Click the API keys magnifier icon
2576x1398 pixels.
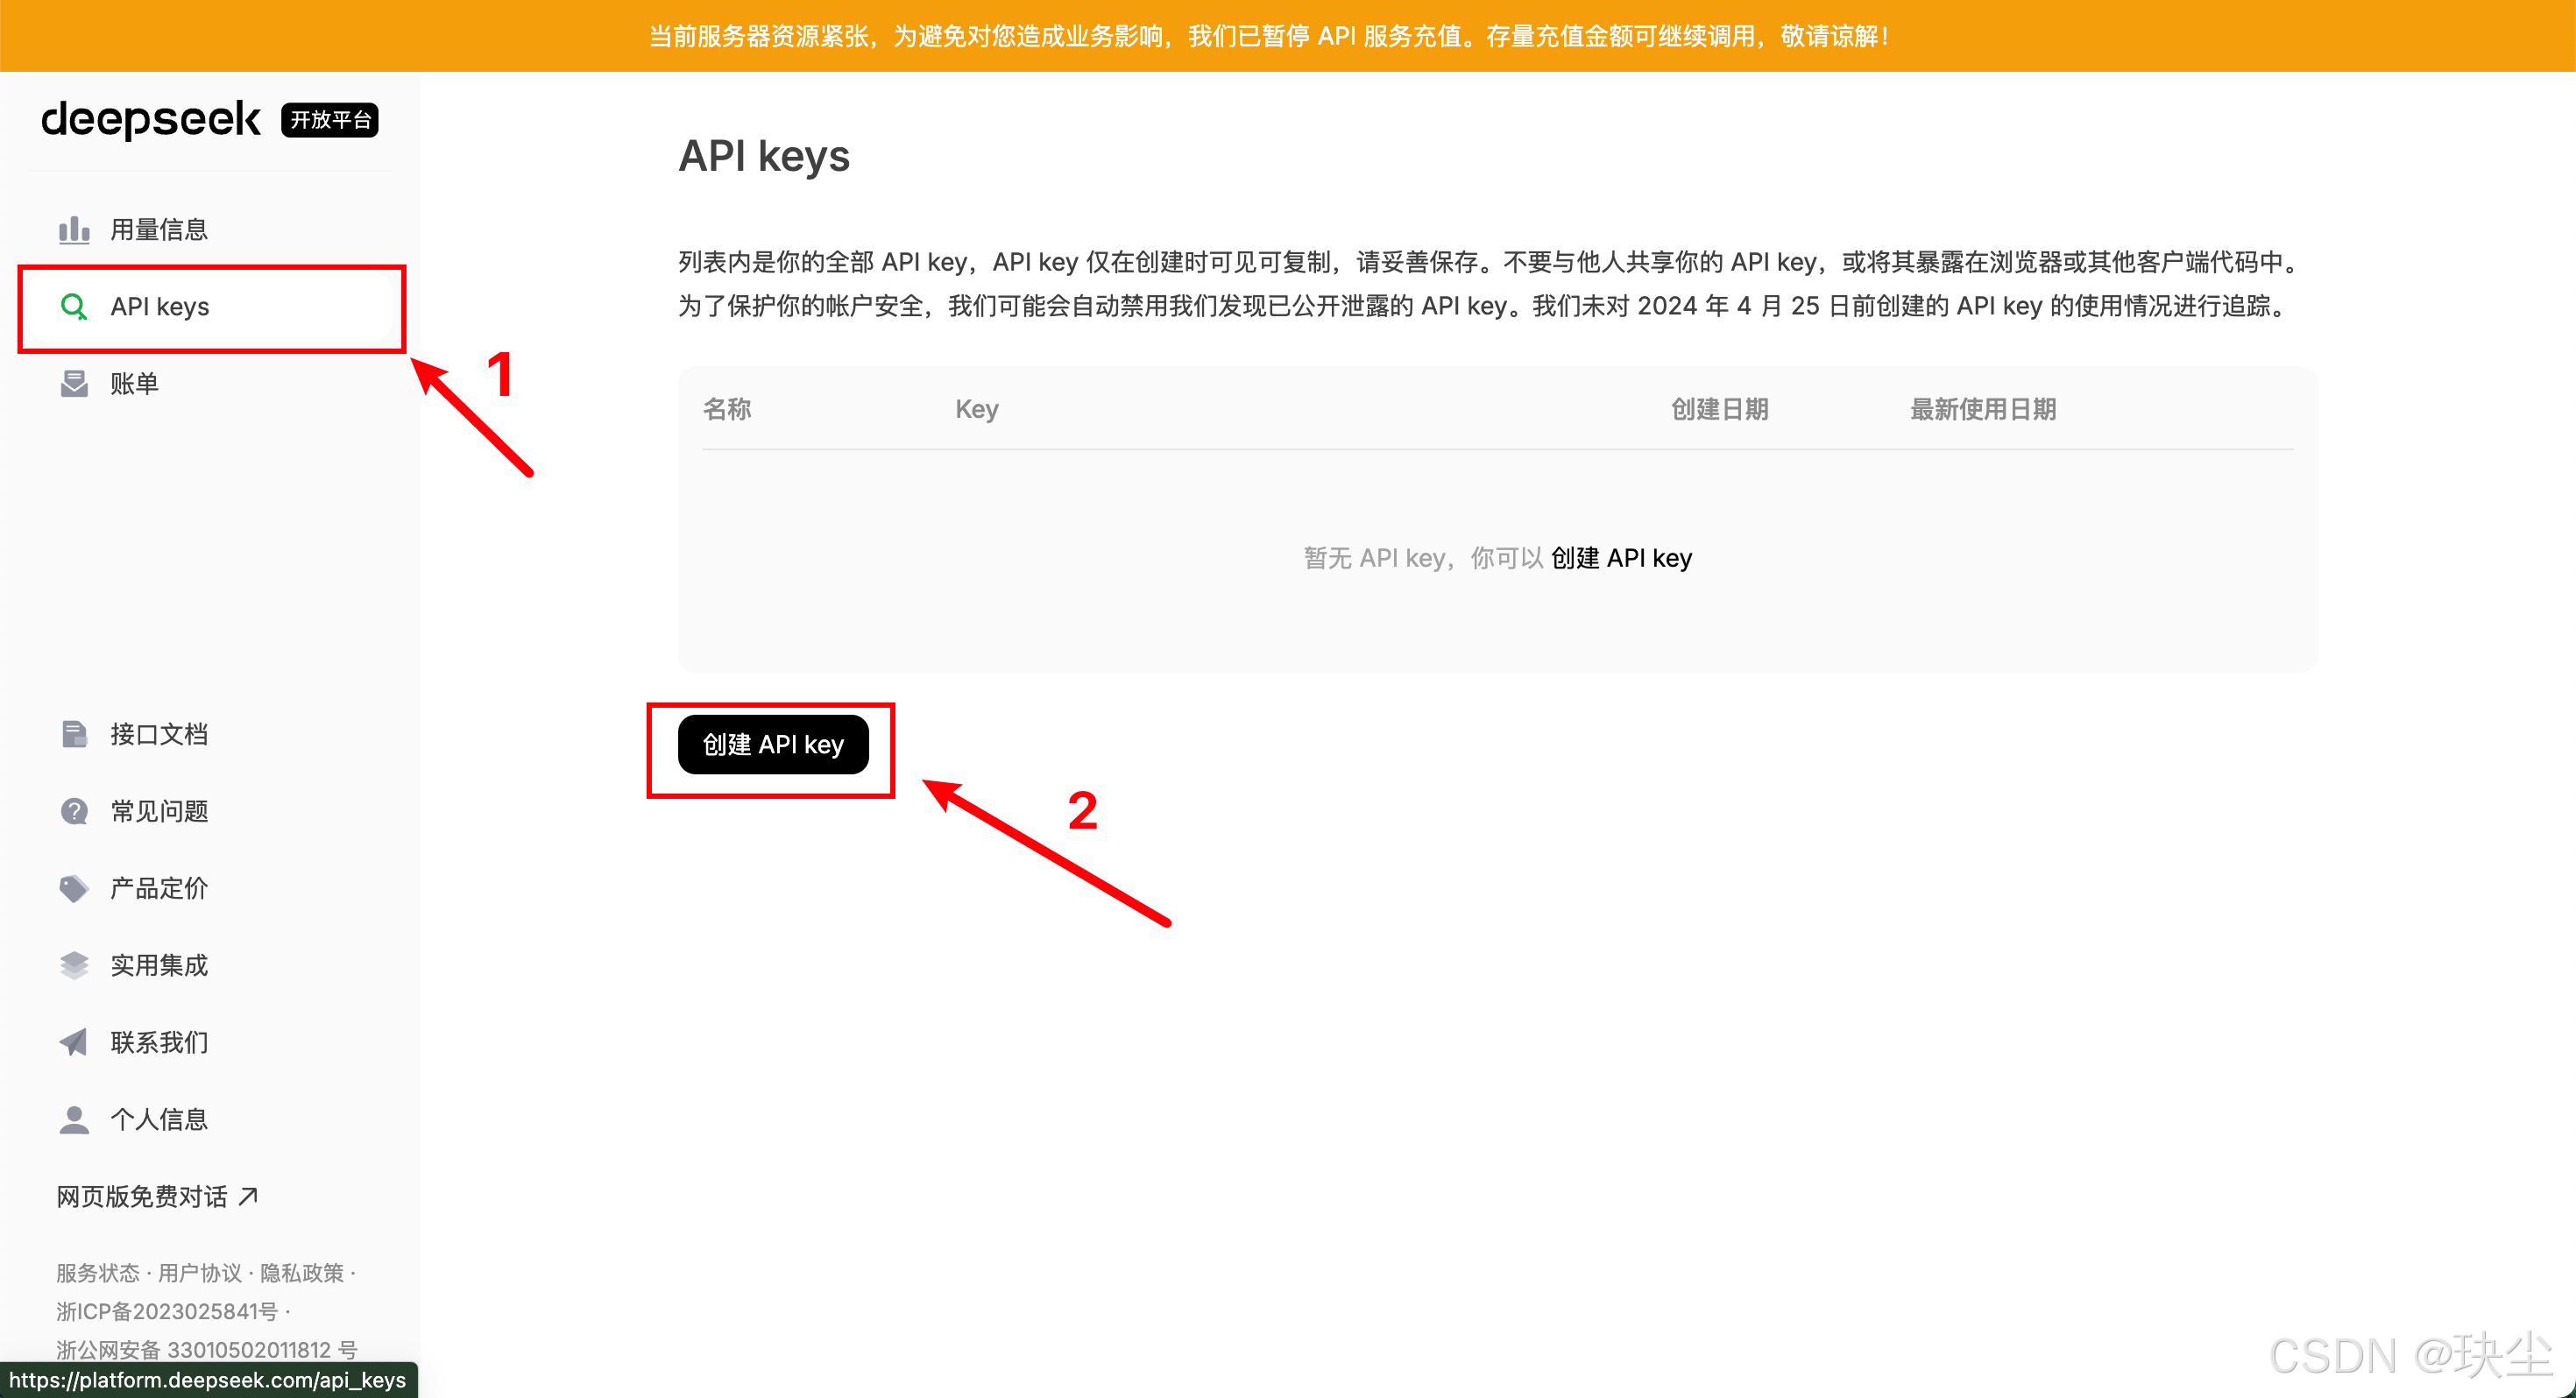(74, 307)
